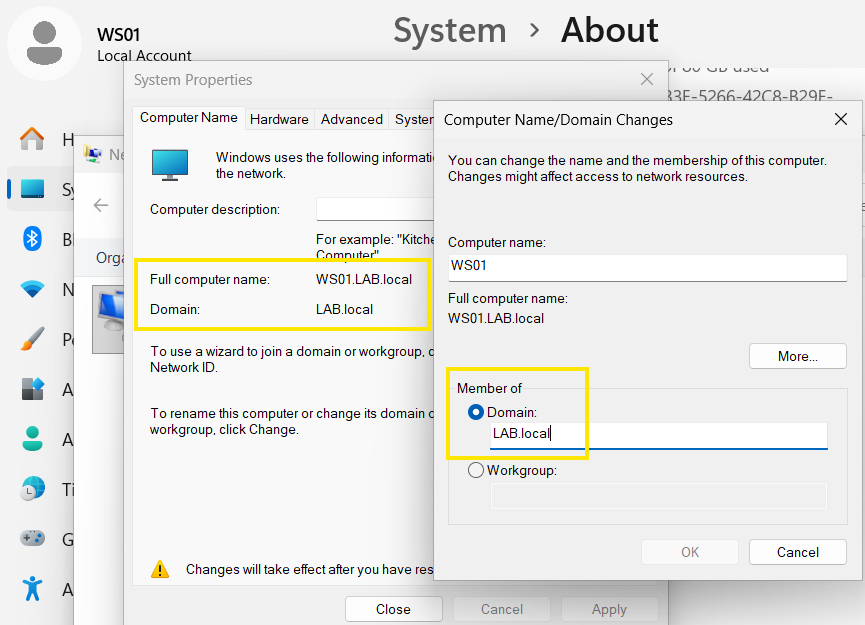The image size is (865, 625).
Task: Click Close button in System Properties
Action: pos(393,609)
